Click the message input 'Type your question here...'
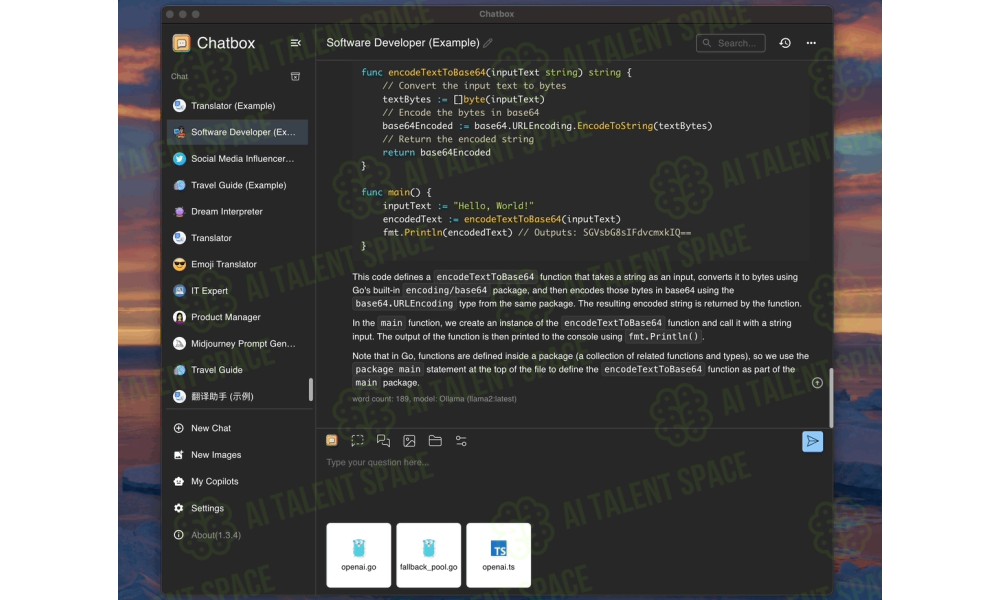1000x600 pixels. [378, 462]
